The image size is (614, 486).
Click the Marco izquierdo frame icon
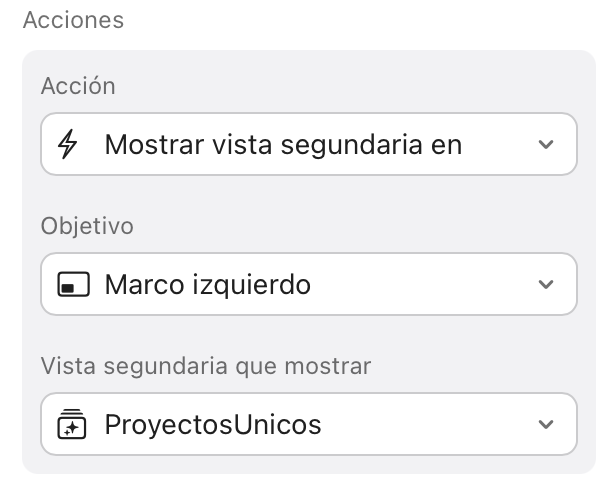click(68, 285)
